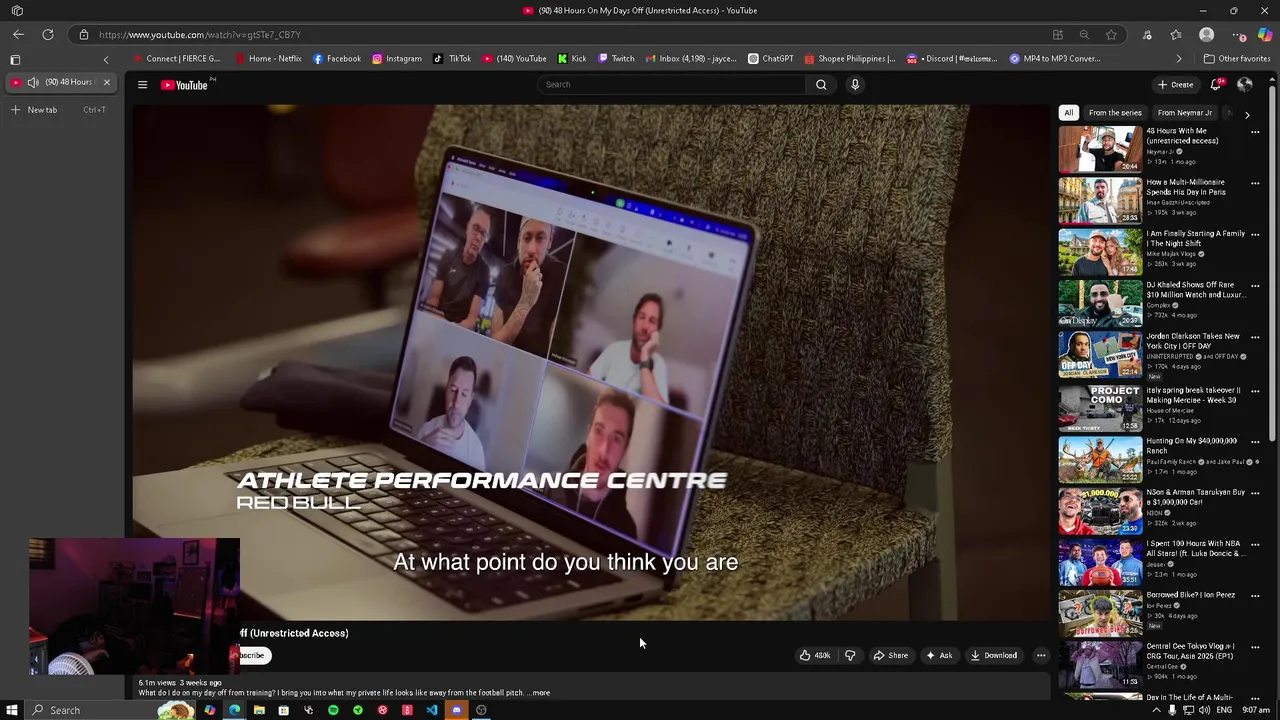Open options for 48 Hours With Me video
Screen dimensions: 1280x720
tap(1255, 132)
